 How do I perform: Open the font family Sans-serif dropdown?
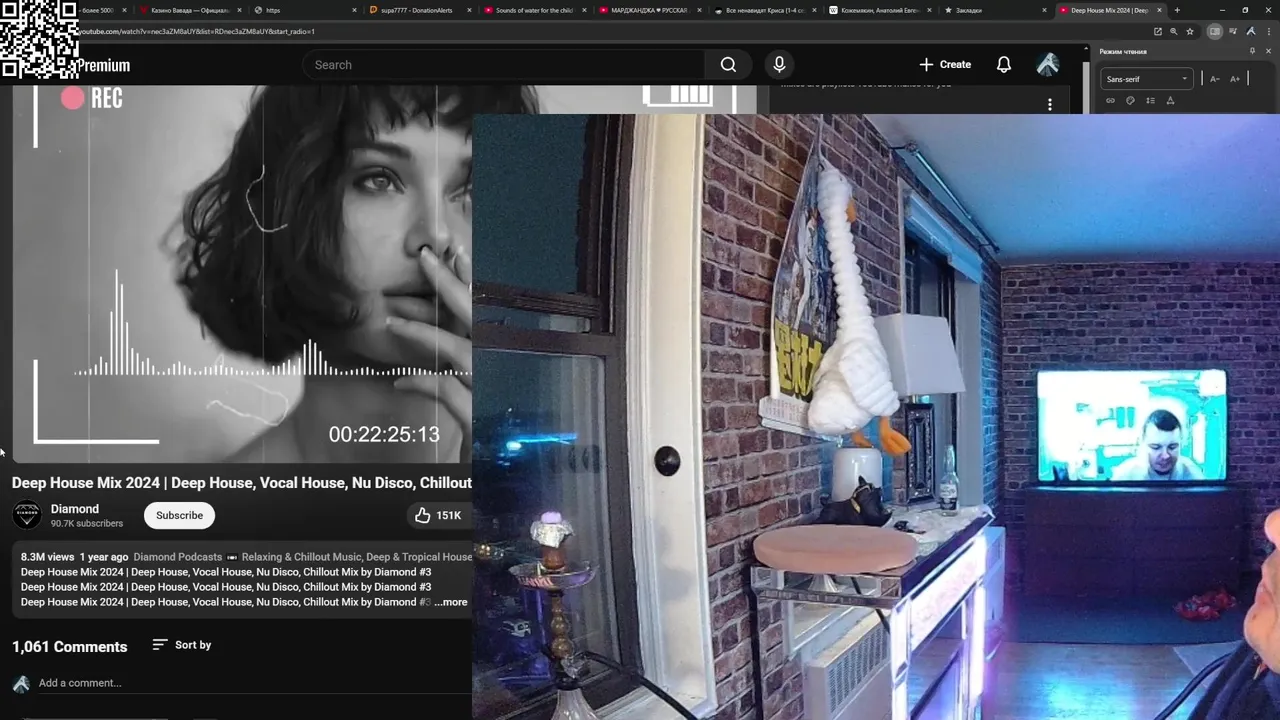click(x=1147, y=79)
